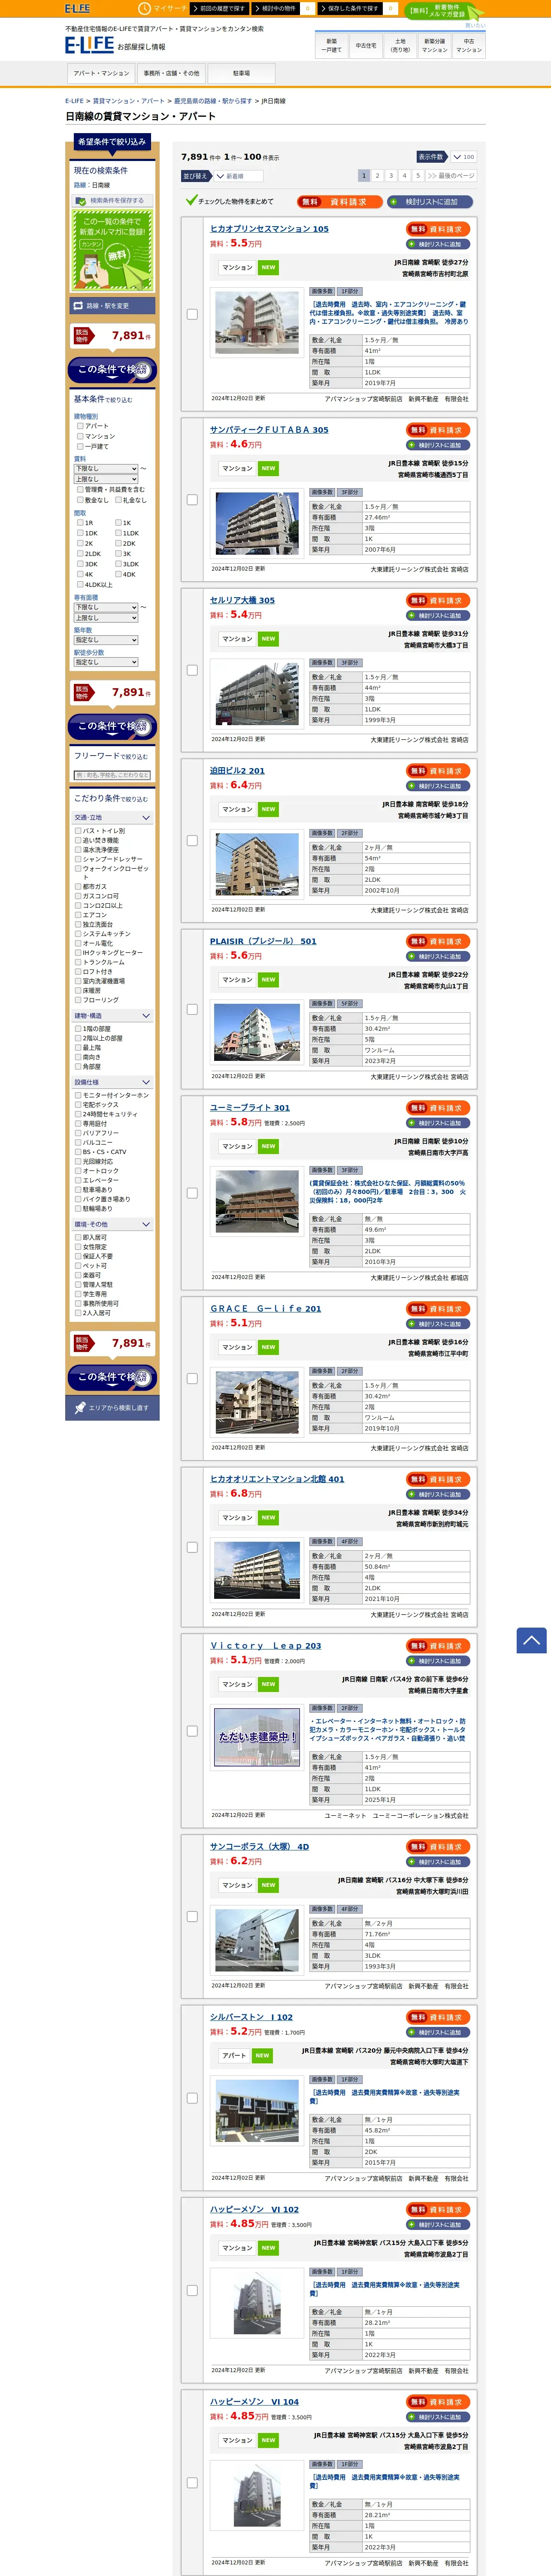
Task: Open the 専有面積 下限なし dropdown
Action: tap(106, 607)
